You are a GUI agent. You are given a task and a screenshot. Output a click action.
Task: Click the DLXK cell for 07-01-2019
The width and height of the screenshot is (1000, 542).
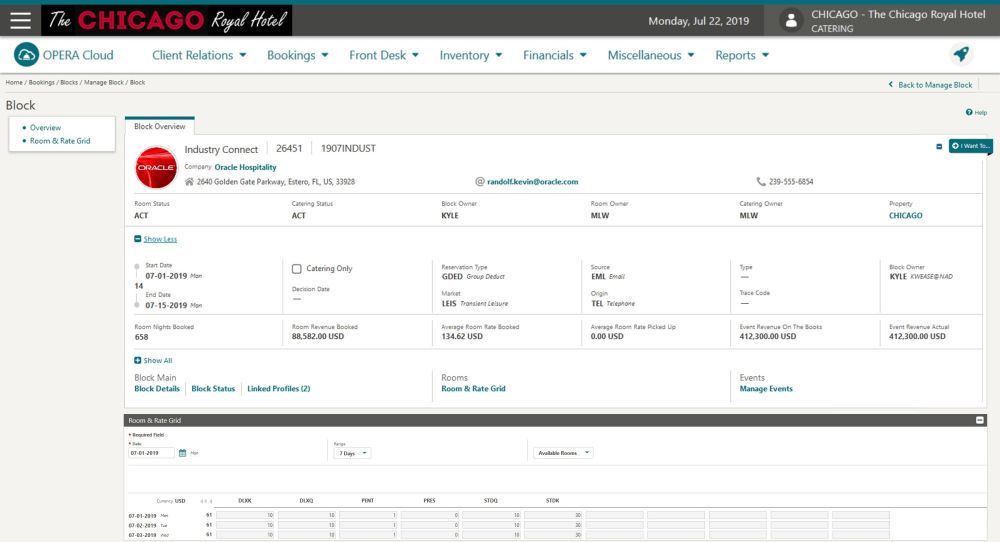pyautogui.click(x=246, y=515)
